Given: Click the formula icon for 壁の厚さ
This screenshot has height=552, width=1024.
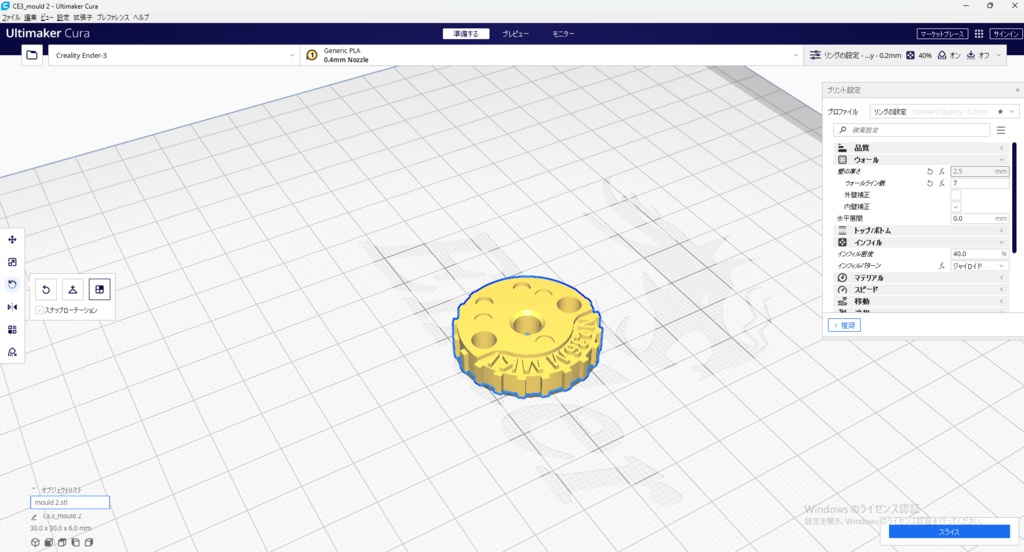Looking at the screenshot, I should coord(942,172).
